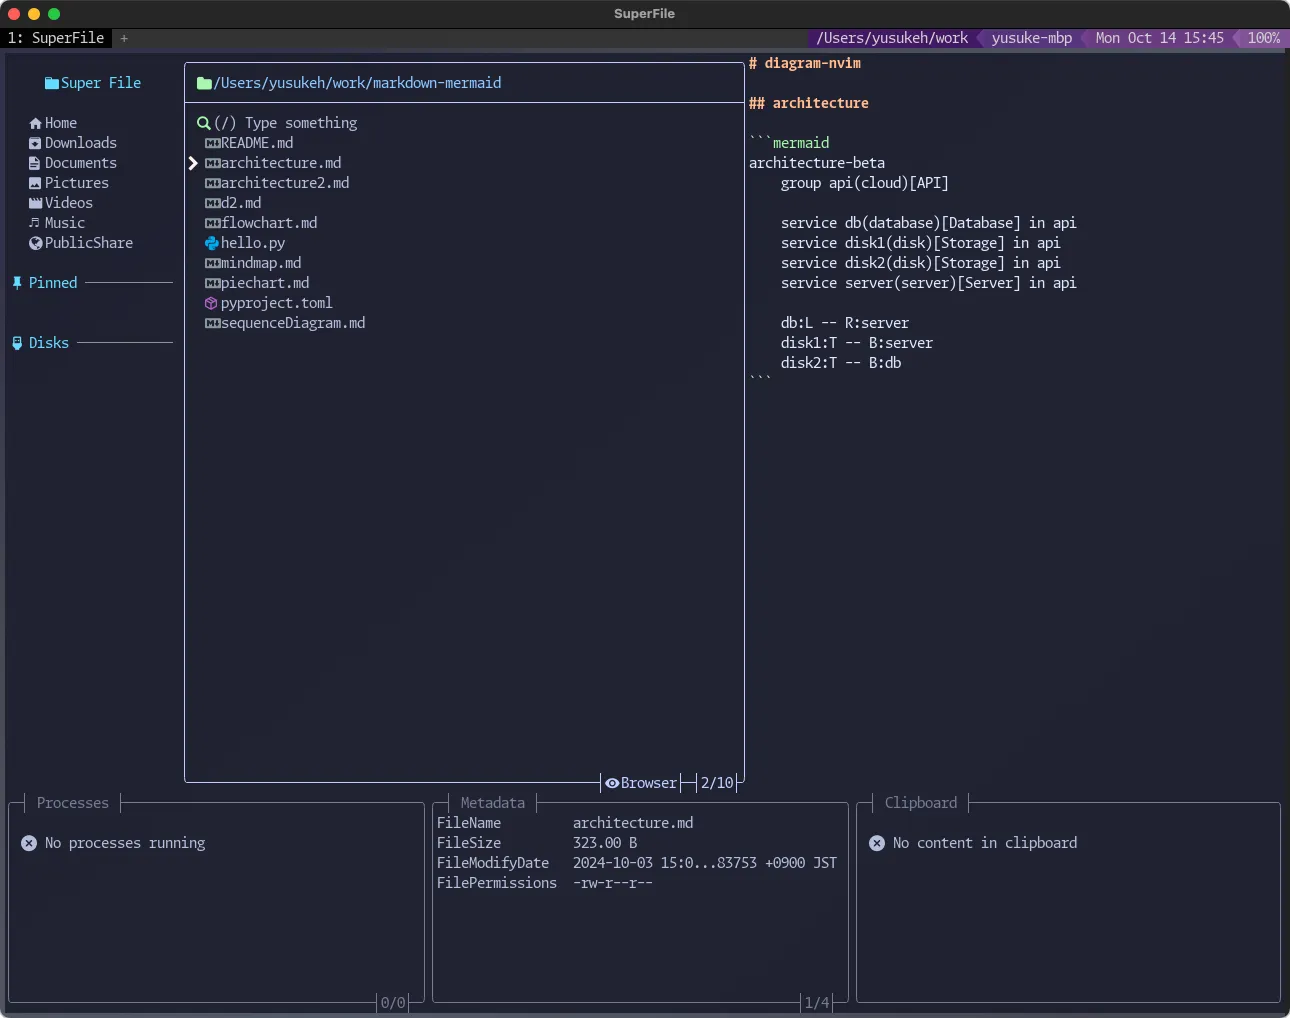Click the package icon of pyproject.toml
This screenshot has width=1290, height=1018.
(x=211, y=303)
